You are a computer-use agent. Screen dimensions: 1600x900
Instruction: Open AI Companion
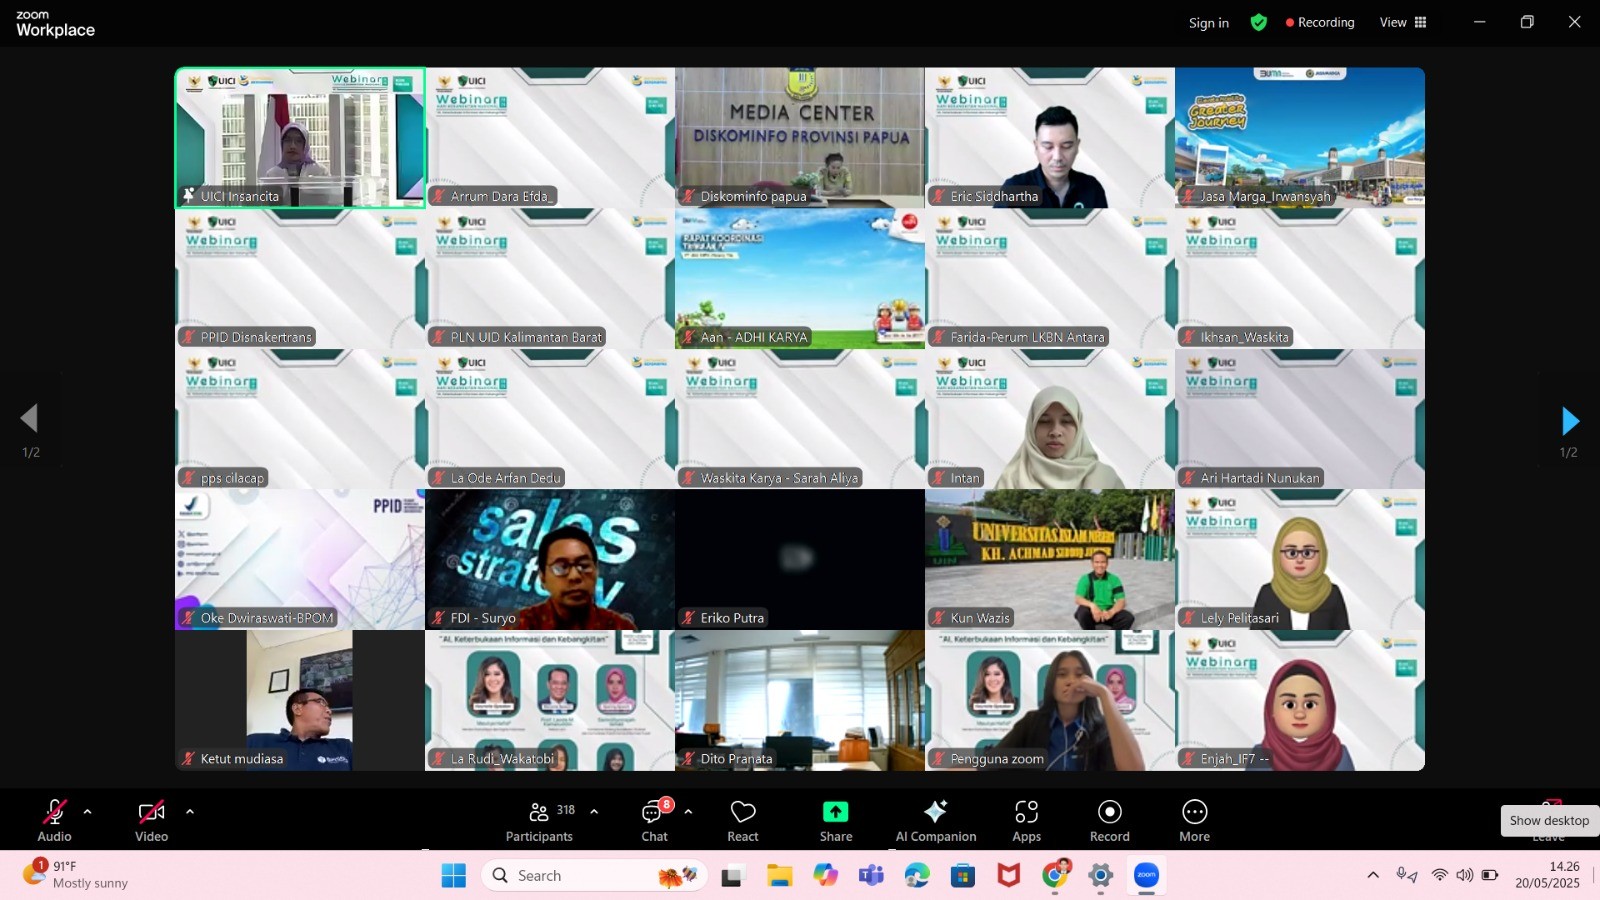pyautogui.click(x=936, y=820)
